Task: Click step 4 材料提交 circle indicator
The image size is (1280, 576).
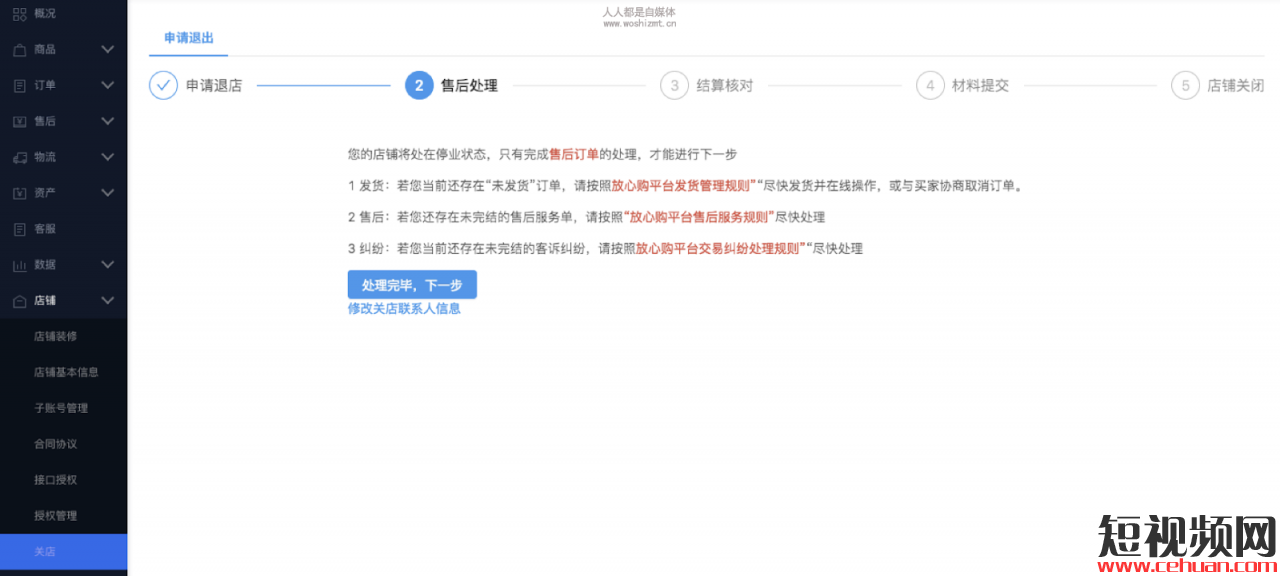Action: pos(930,85)
